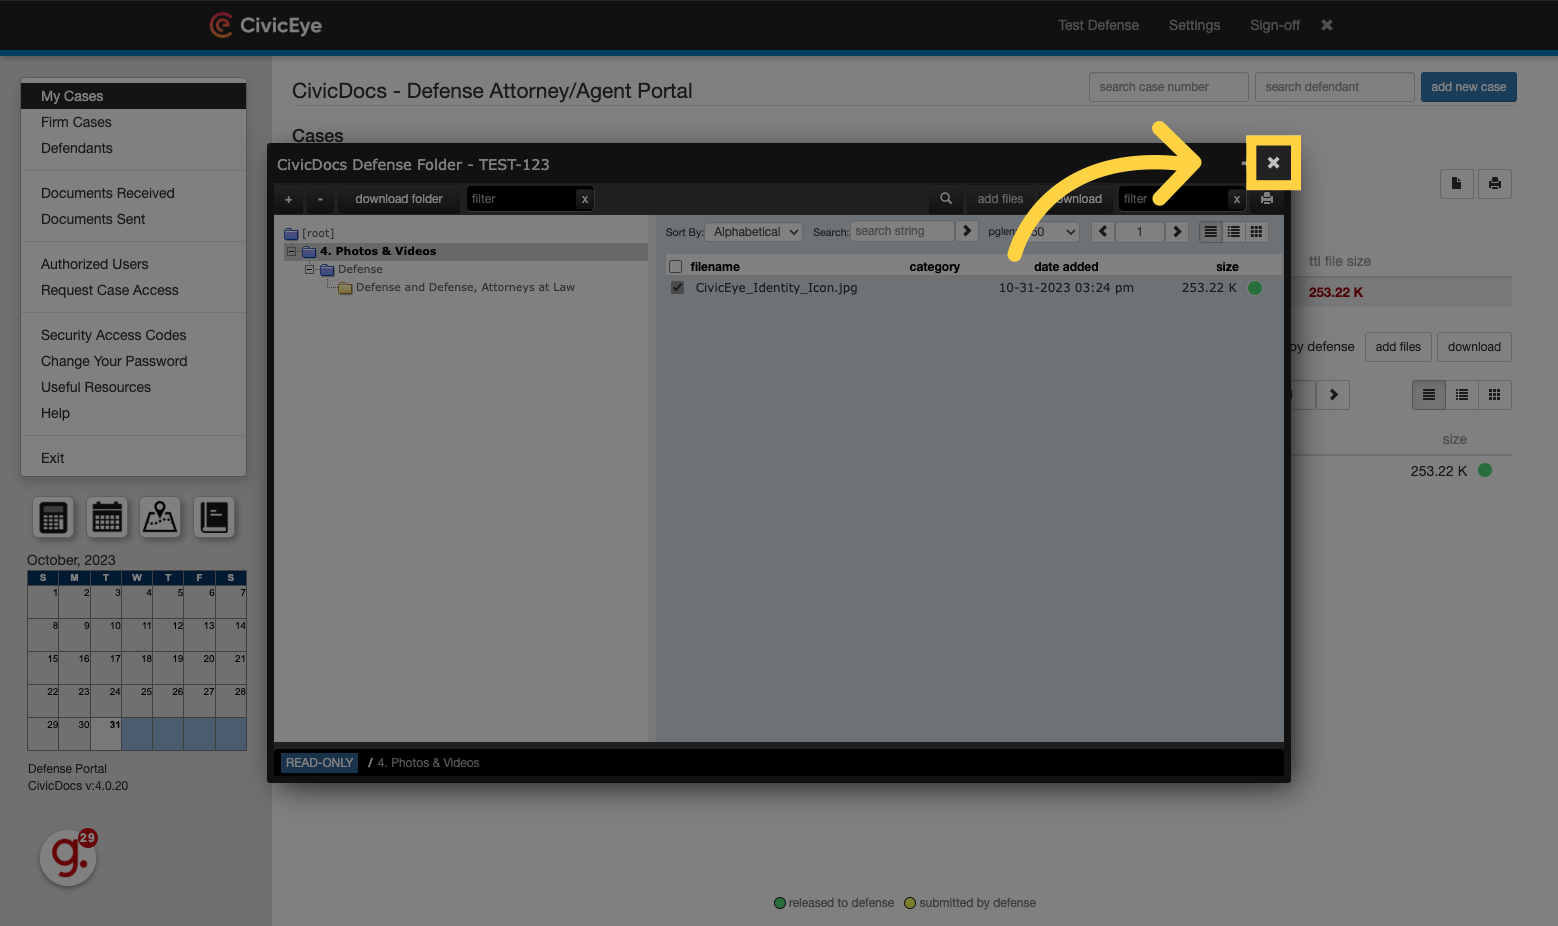Open the book reference icon
The image size is (1558, 926).
click(x=214, y=517)
